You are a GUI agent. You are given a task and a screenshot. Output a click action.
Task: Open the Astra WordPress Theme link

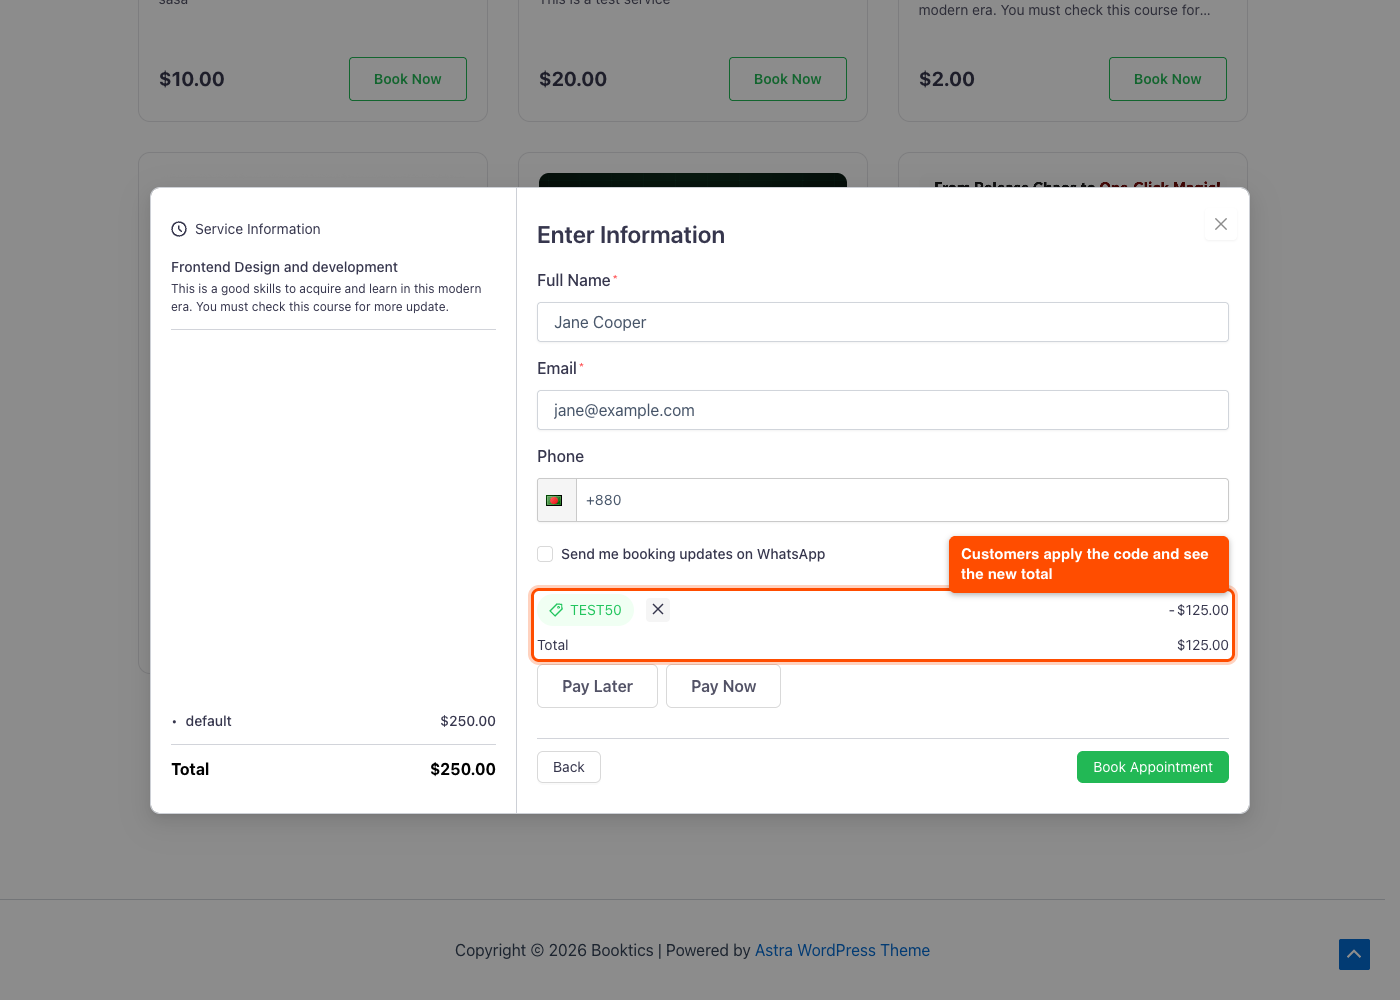[x=842, y=950]
